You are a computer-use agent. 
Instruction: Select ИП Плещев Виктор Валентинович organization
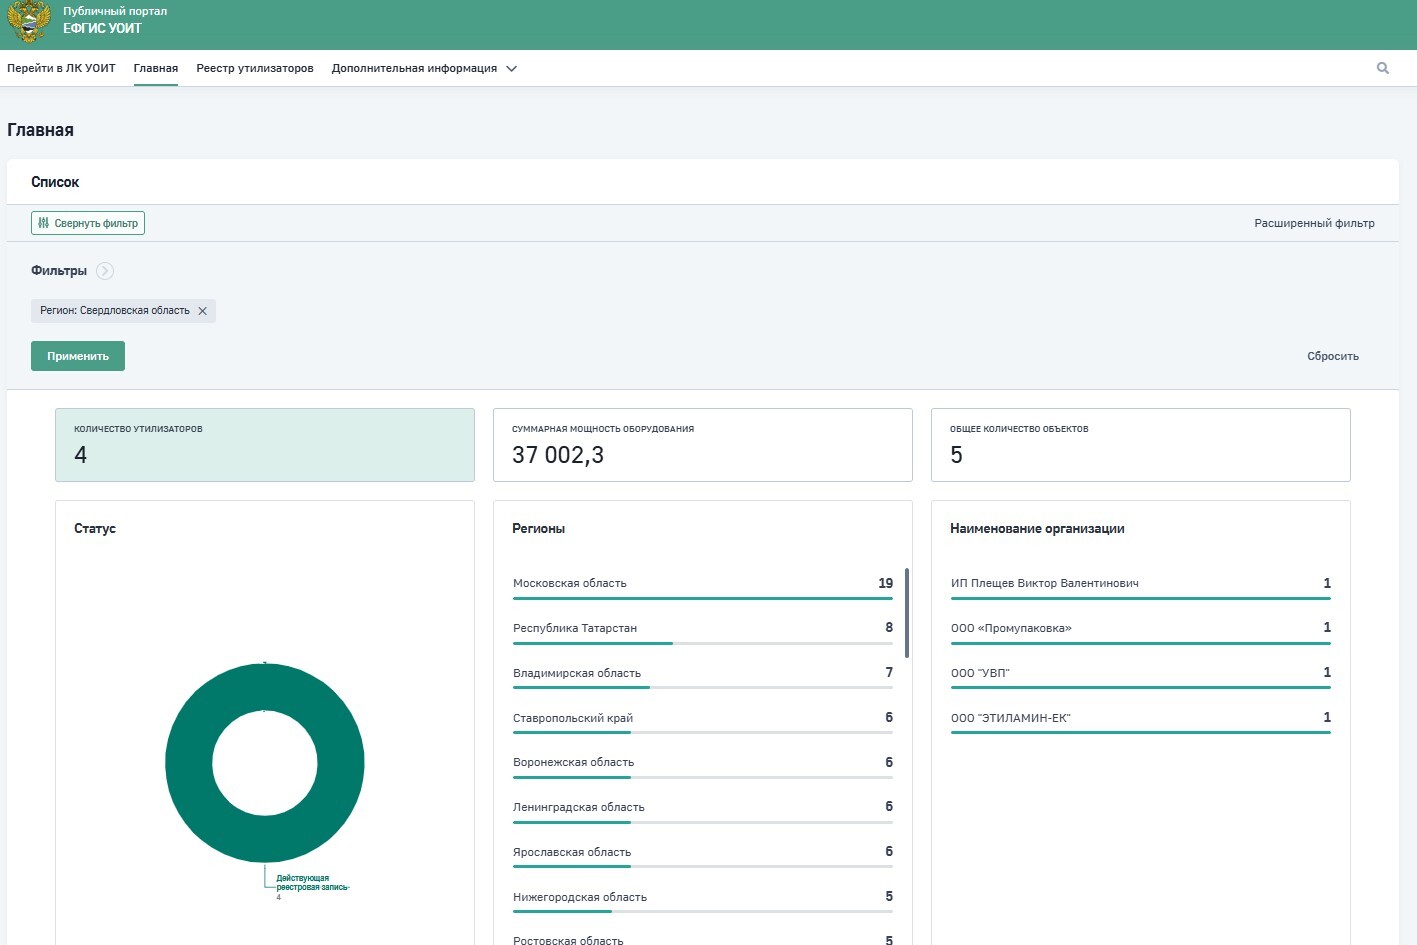(x=1141, y=585)
